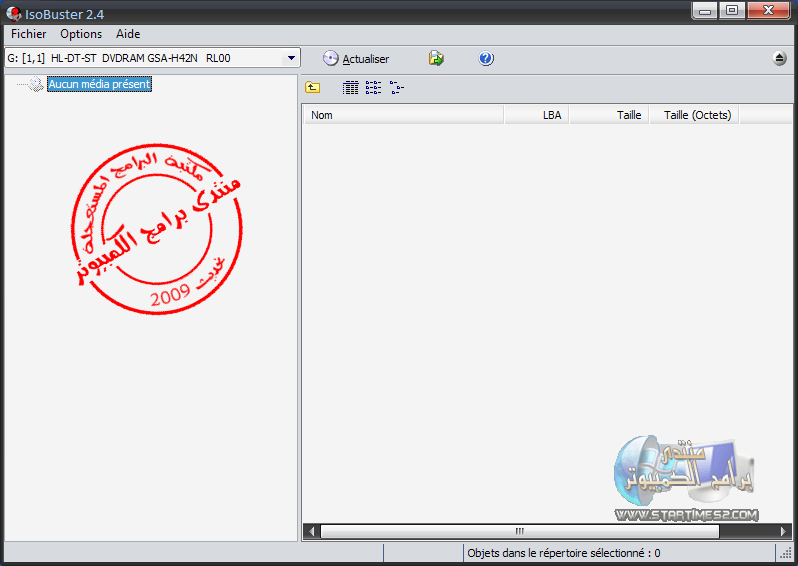The image size is (798, 566).
Task: Open the Fichier menu
Action: 28,34
